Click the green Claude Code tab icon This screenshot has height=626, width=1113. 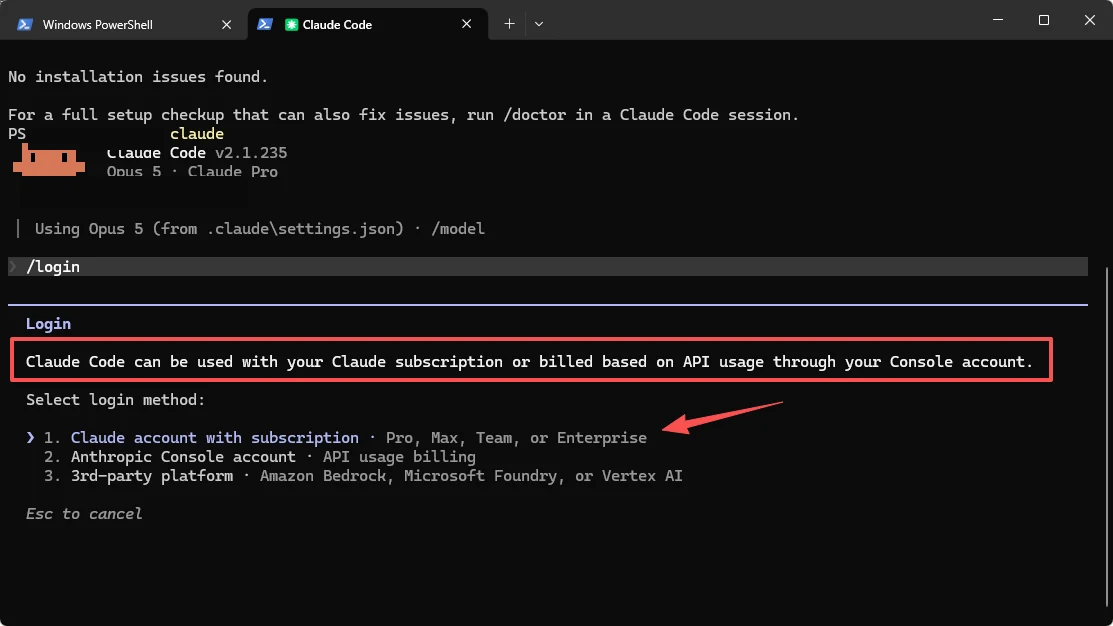291,24
